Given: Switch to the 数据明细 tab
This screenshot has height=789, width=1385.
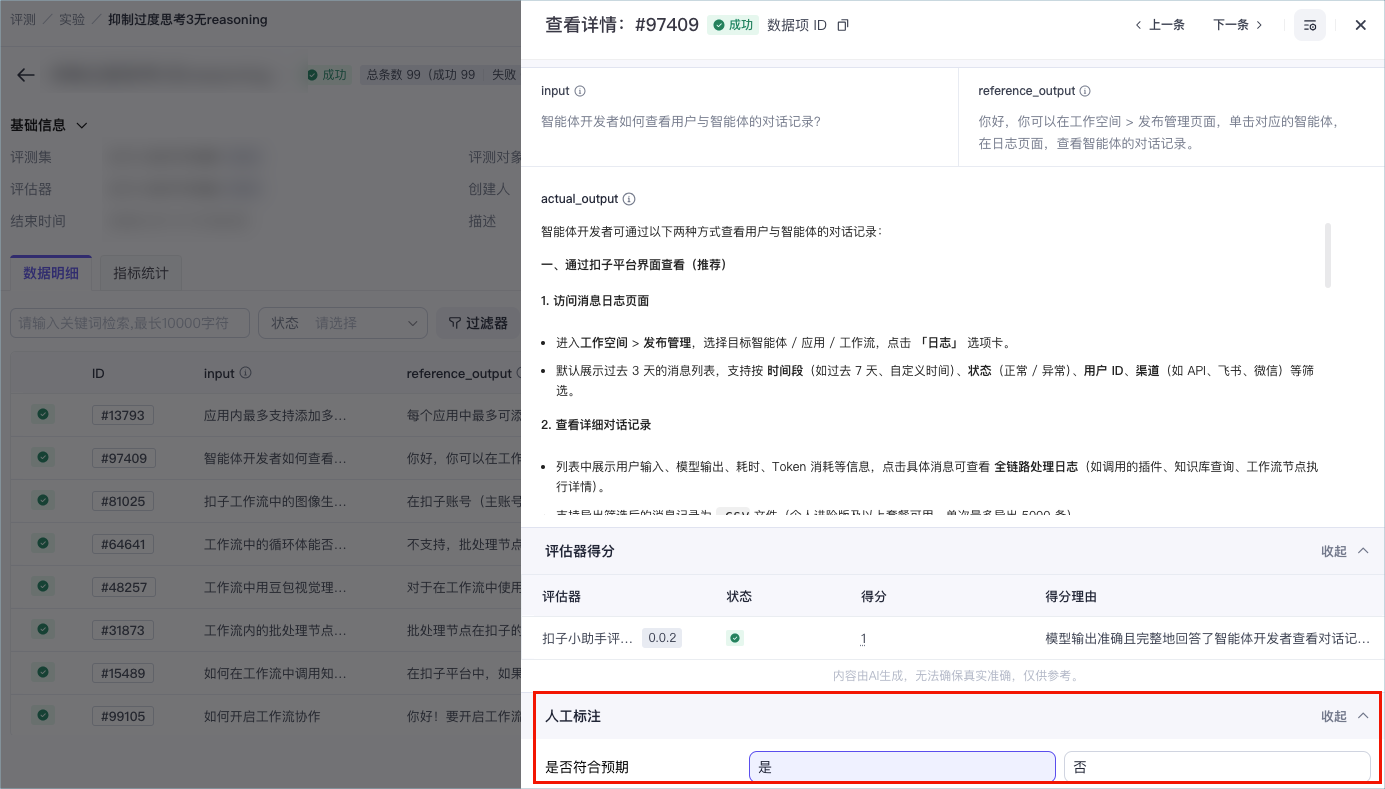Looking at the screenshot, I should 51,273.
